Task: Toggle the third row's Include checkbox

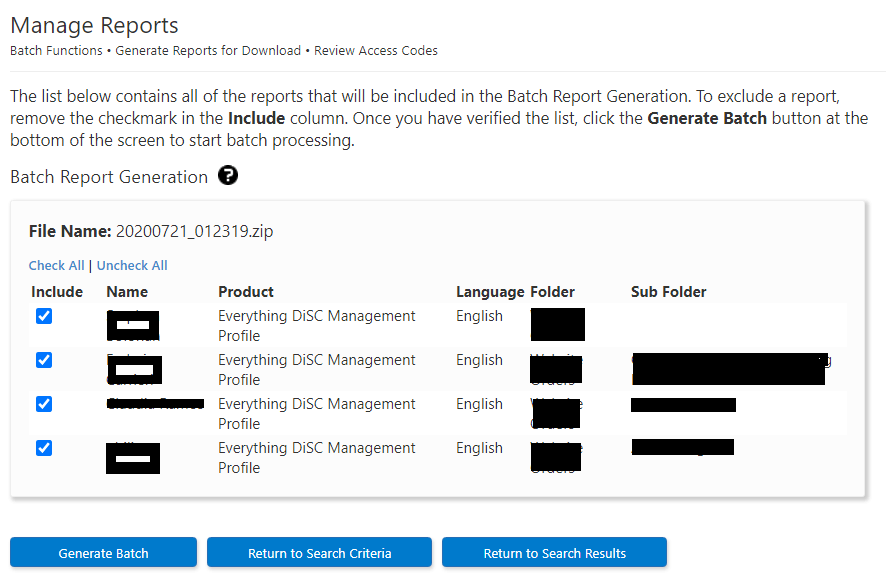Action: [x=44, y=404]
